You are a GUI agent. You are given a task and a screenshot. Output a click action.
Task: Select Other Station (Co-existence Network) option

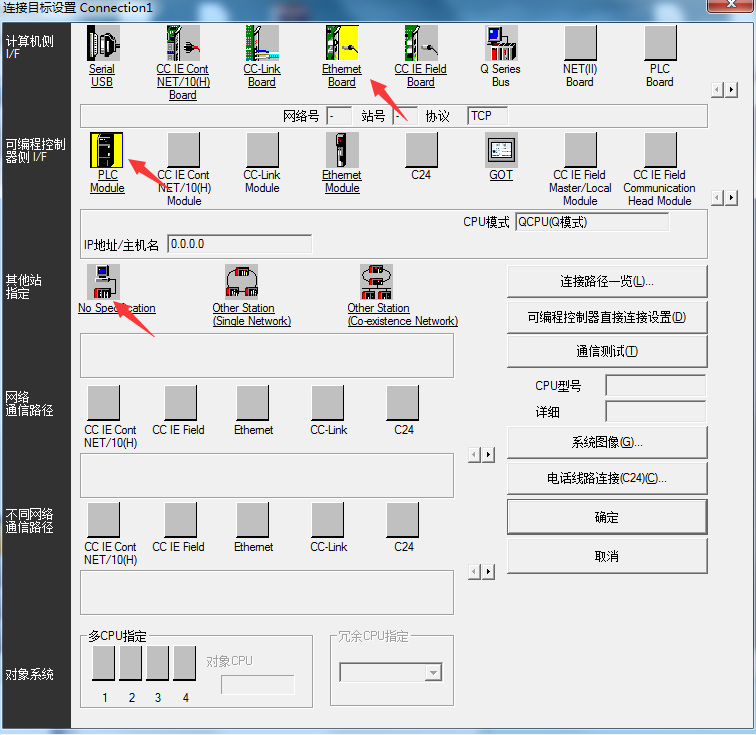coord(377,283)
